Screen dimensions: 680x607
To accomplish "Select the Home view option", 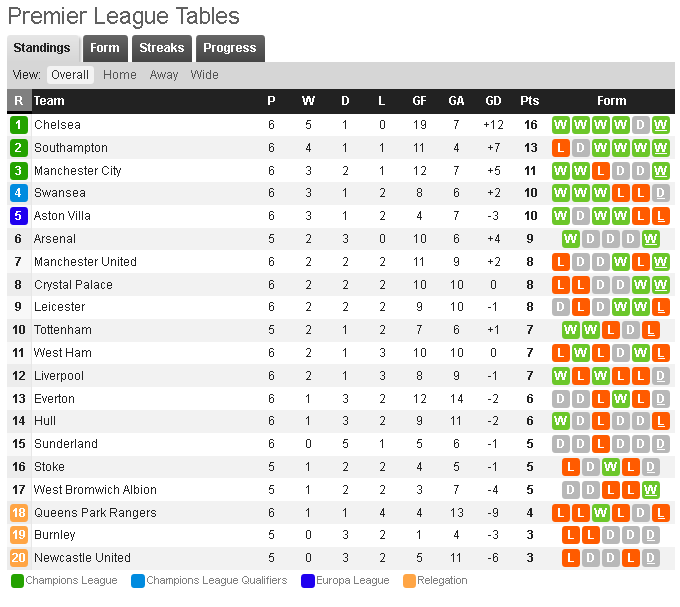I will (119, 75).
